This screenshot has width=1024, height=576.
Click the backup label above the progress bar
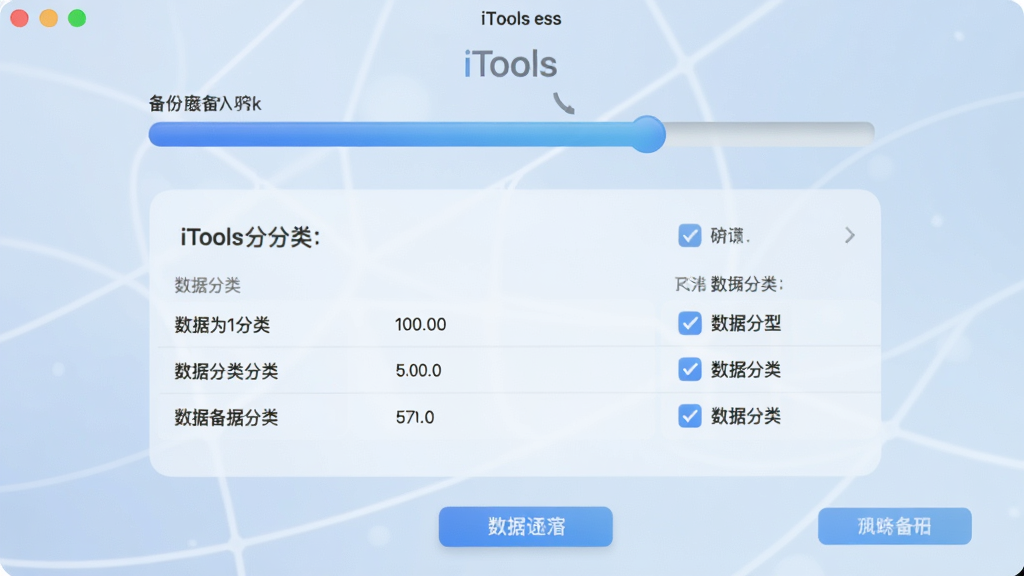point(205,103)
